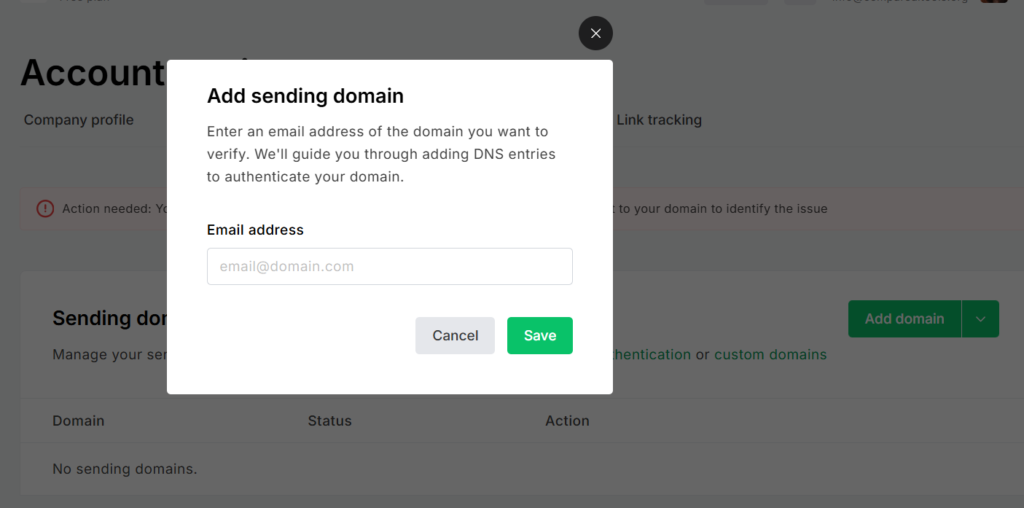Select the No sending domains row
This screenshot has width=1024, height=508.
click(522, 469)
